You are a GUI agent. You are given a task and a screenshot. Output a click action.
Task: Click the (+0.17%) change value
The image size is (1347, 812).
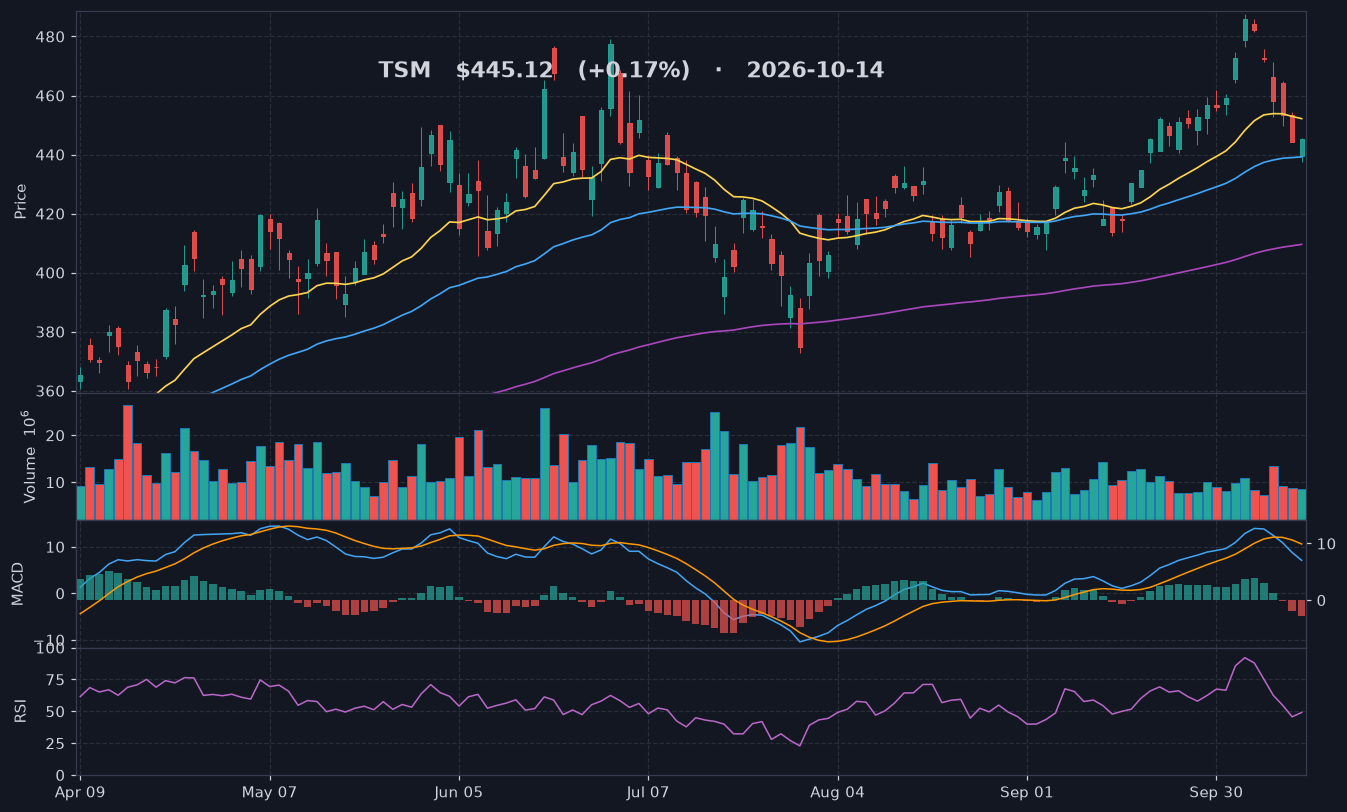[x=634, y=71]
